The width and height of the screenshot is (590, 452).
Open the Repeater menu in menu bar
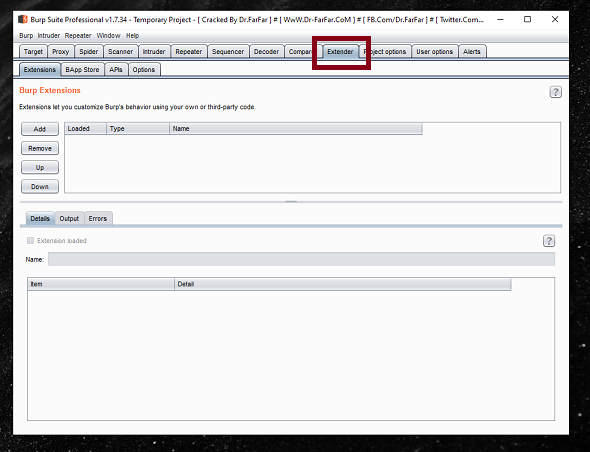[x=78, y=36]
